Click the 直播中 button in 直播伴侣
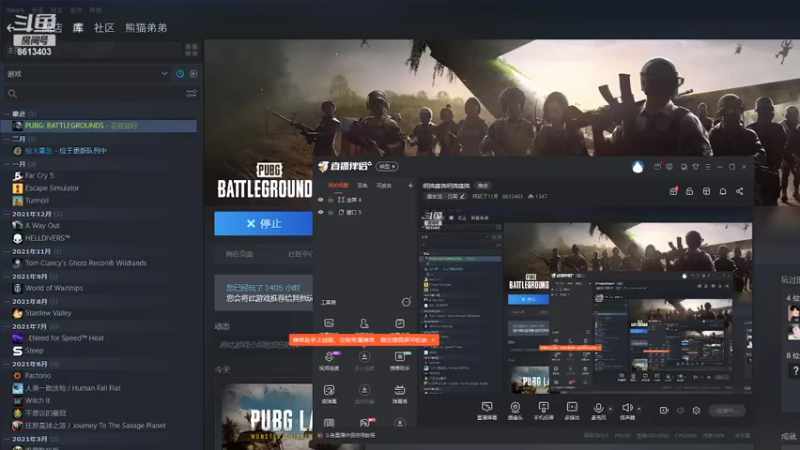Viewport: 800px width, 450px height. 727,410
